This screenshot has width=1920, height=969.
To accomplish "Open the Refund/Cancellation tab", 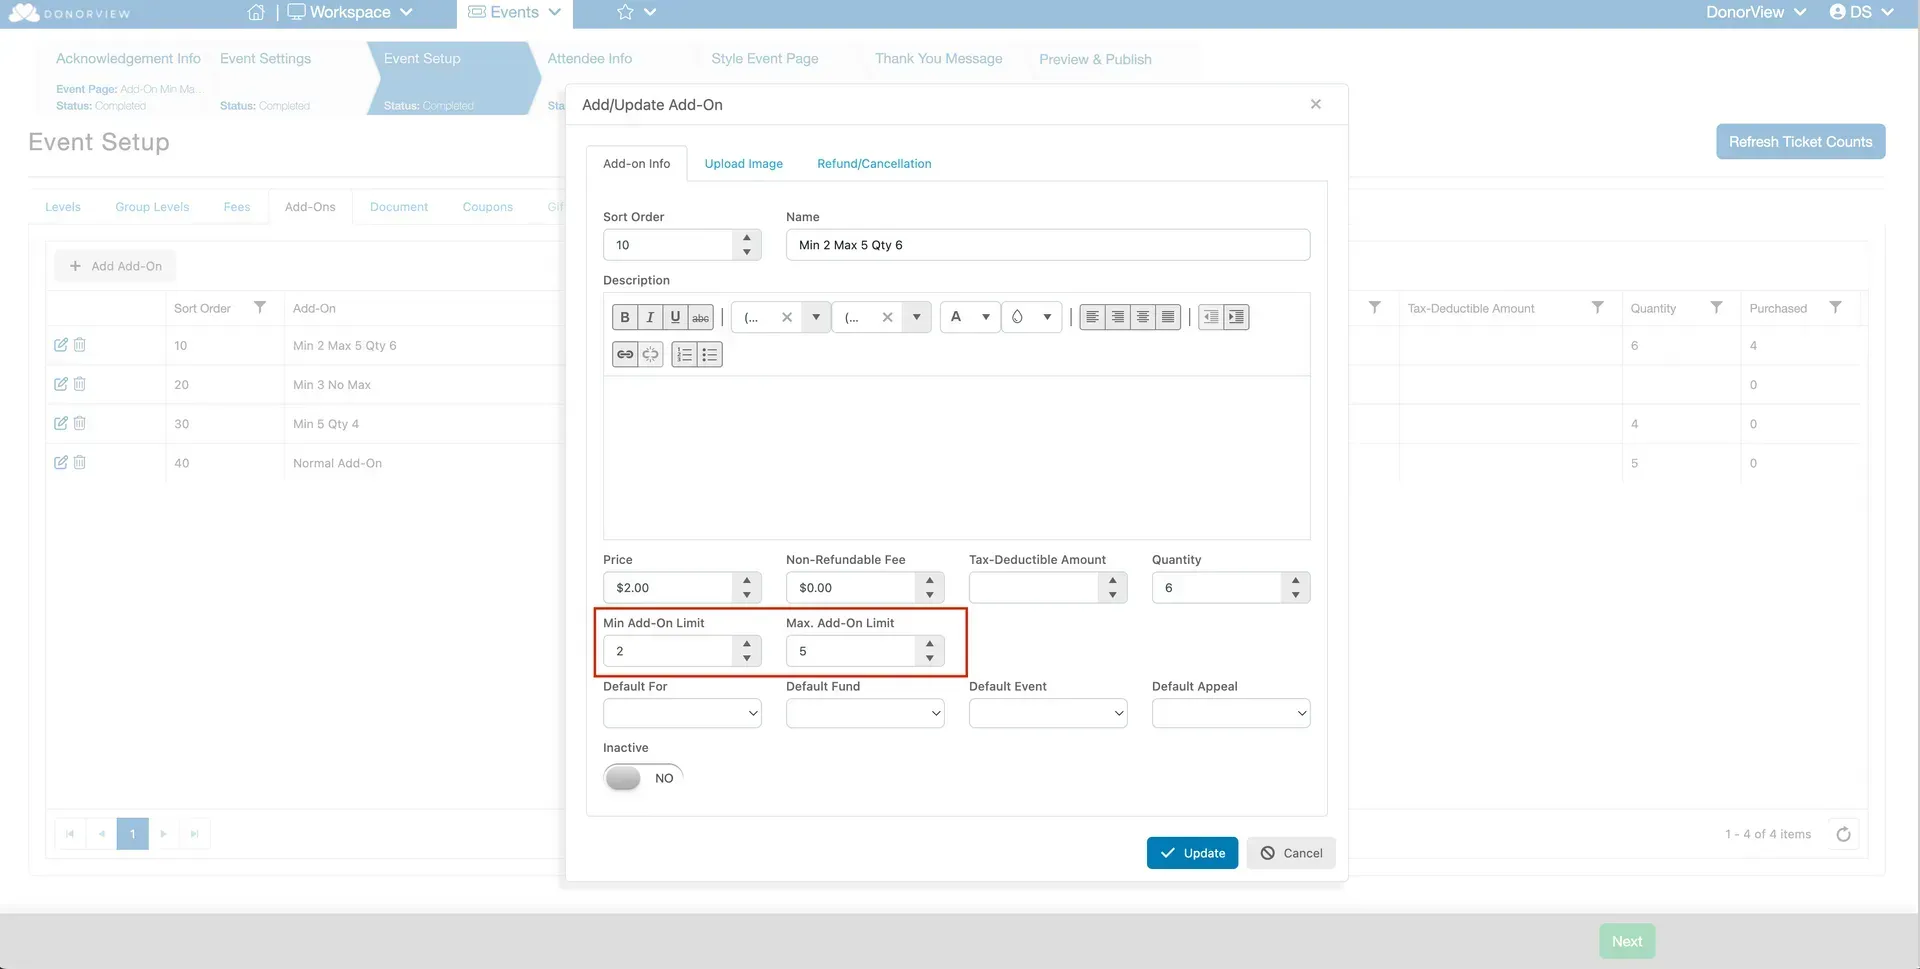I will point(874,164).
